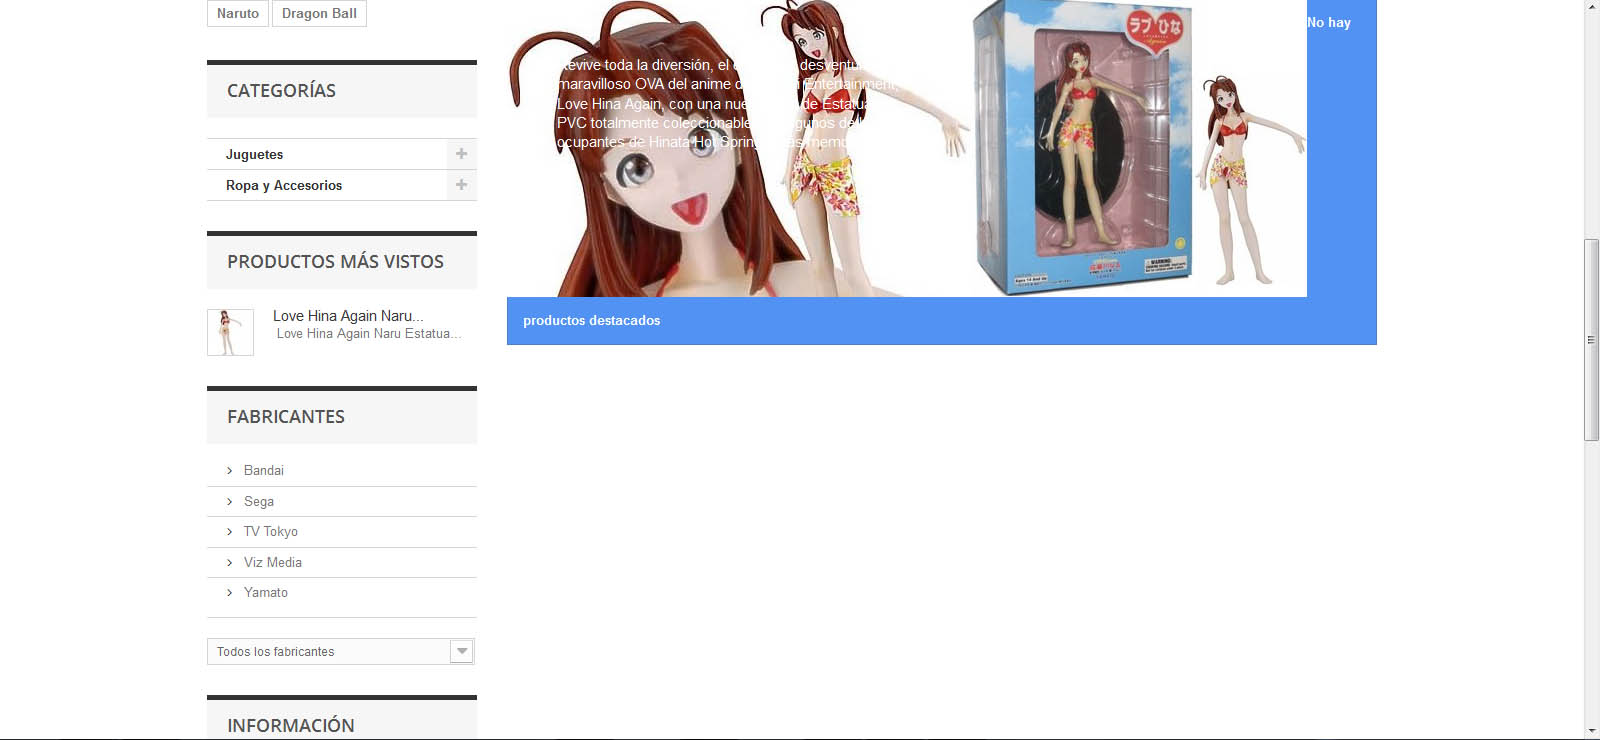Select the Love Hina Again Naru Estatua description
The image size is (1600, 740).
tap(369, 334)
